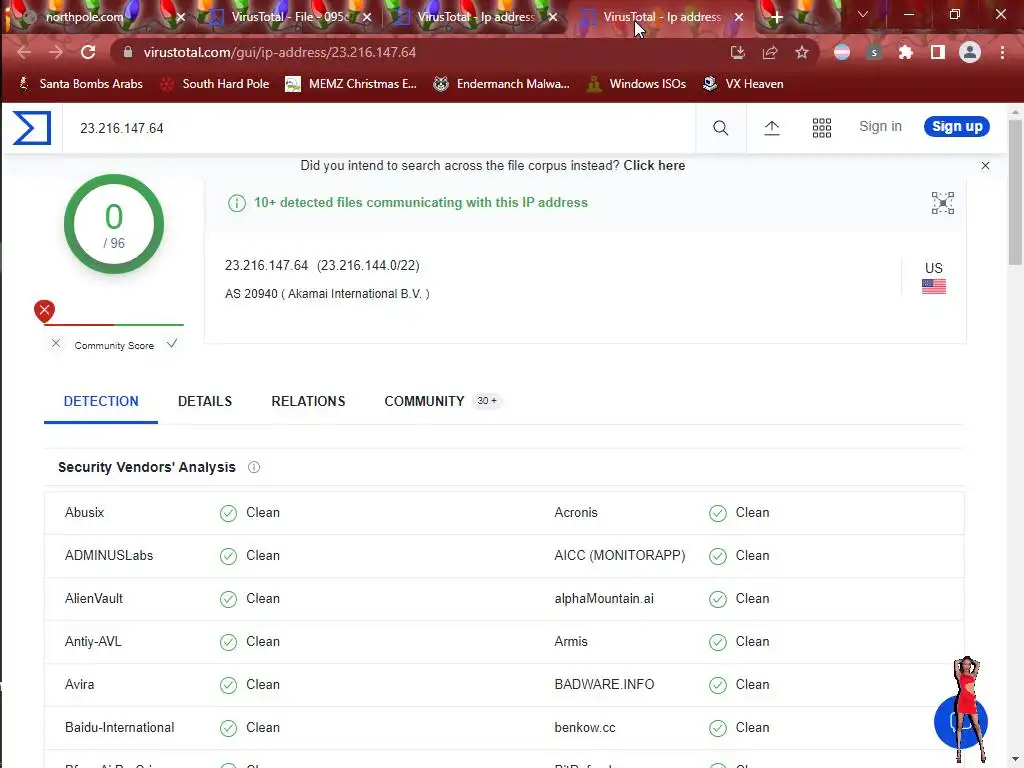Screen dimensions: 1024x768
Task: Click the install app icon in address bar
Action: pos(738,52)
